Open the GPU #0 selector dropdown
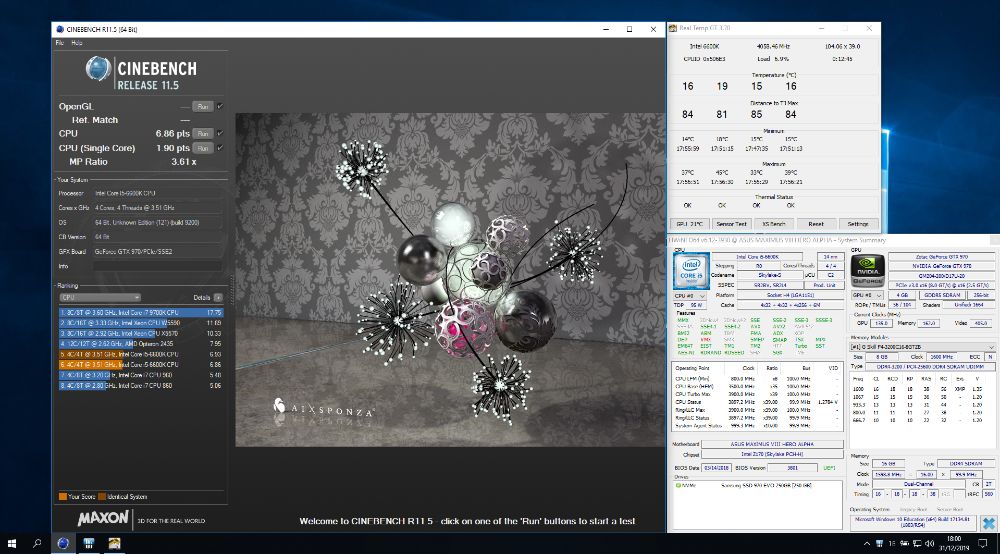Viewport: 1000px width, 554px height. pyautogui.click(x=867, y=296)
